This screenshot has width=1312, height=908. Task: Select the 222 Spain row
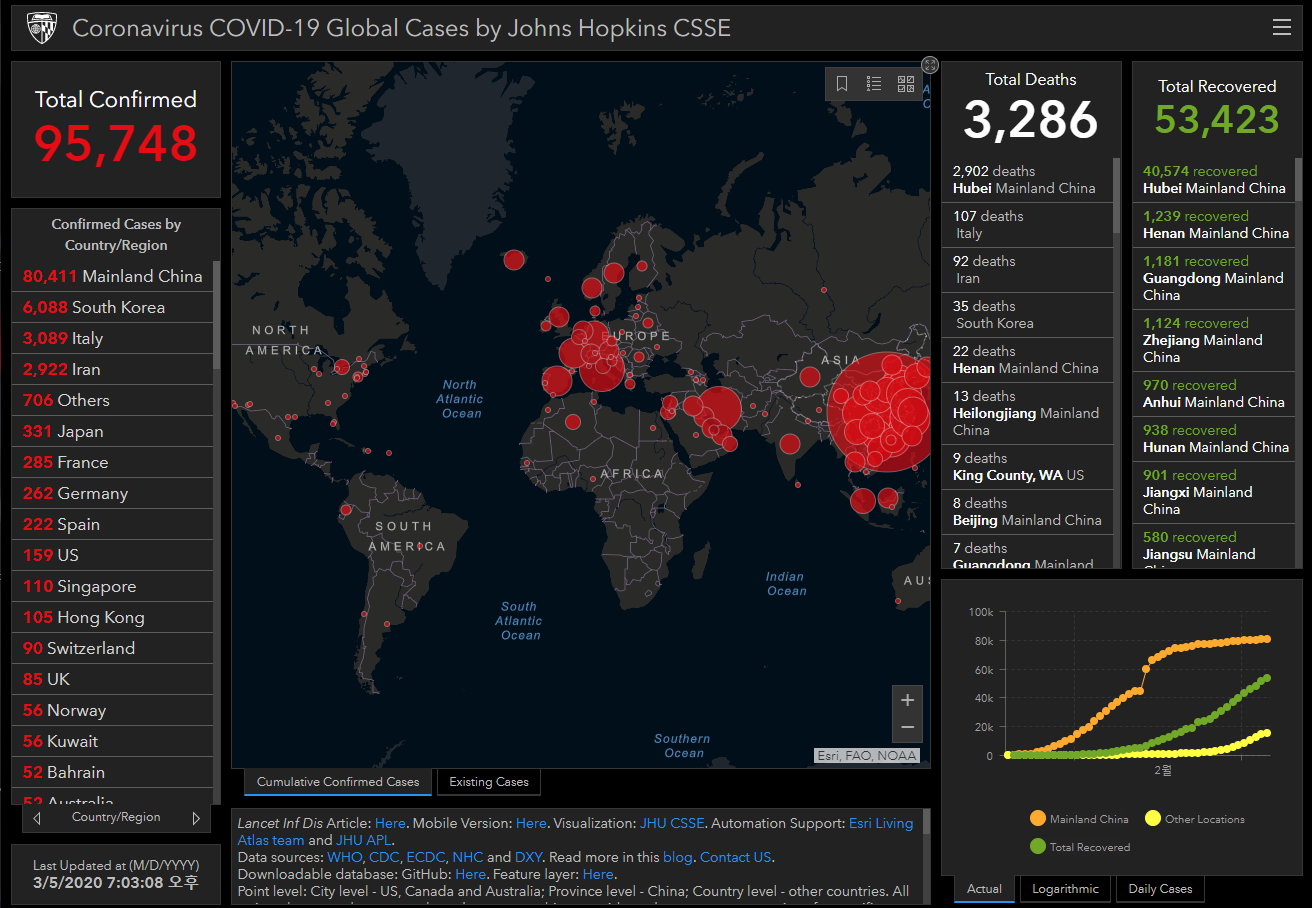pyautogui.click(x=113, y=524)
